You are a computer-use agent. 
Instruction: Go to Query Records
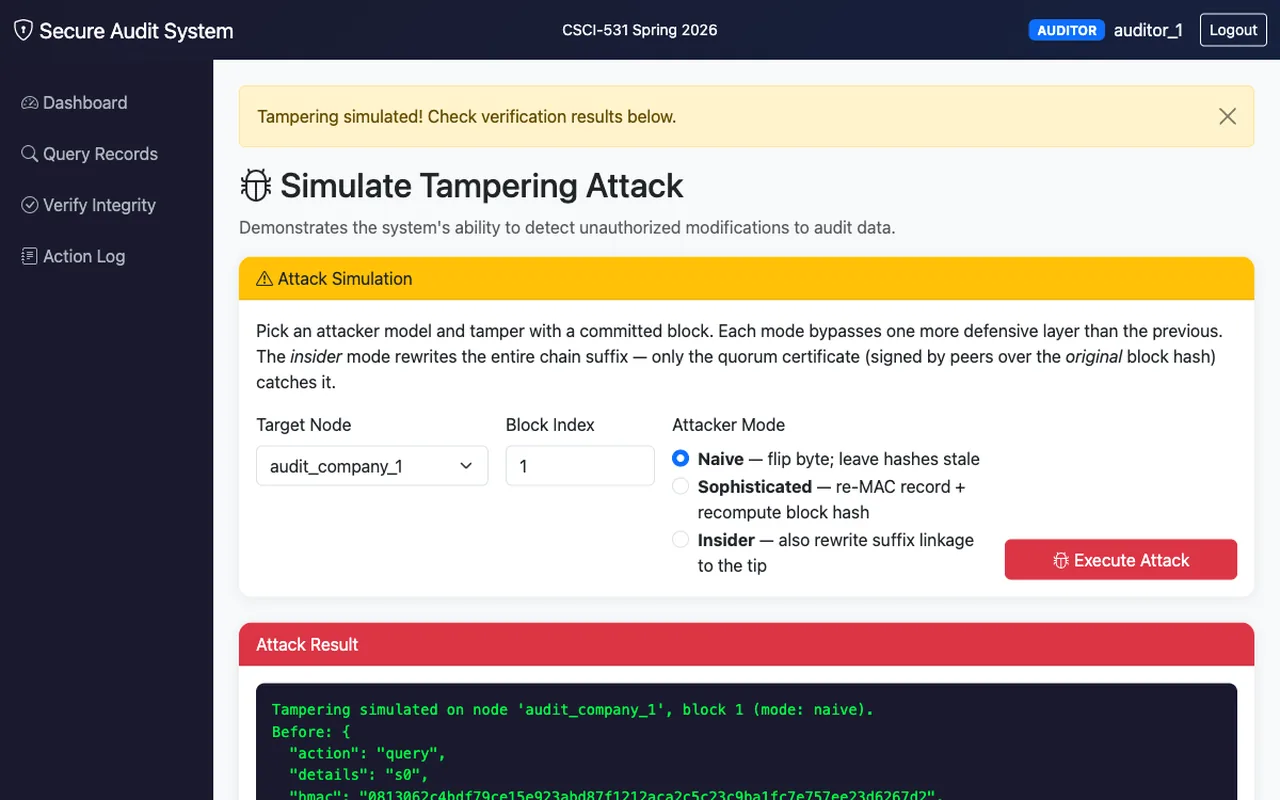click(x=90, y=154)
